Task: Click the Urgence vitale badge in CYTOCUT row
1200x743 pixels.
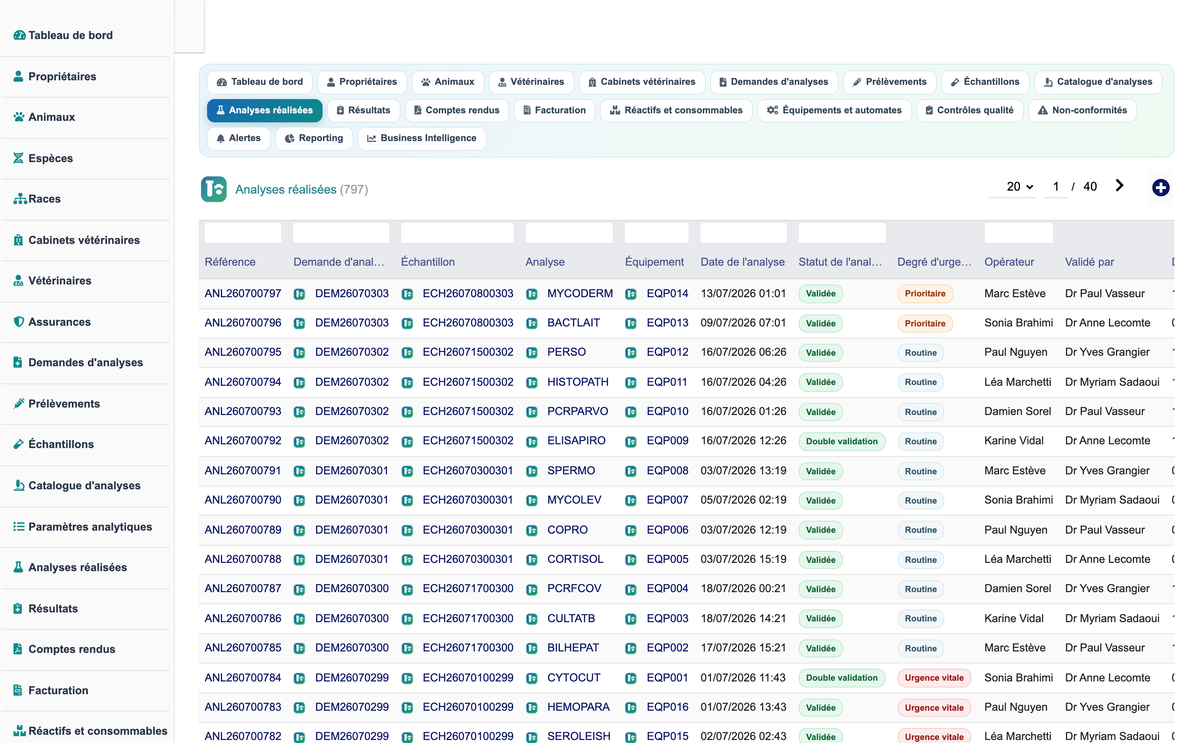Action: pyautogui.click(x=934, y=678)
